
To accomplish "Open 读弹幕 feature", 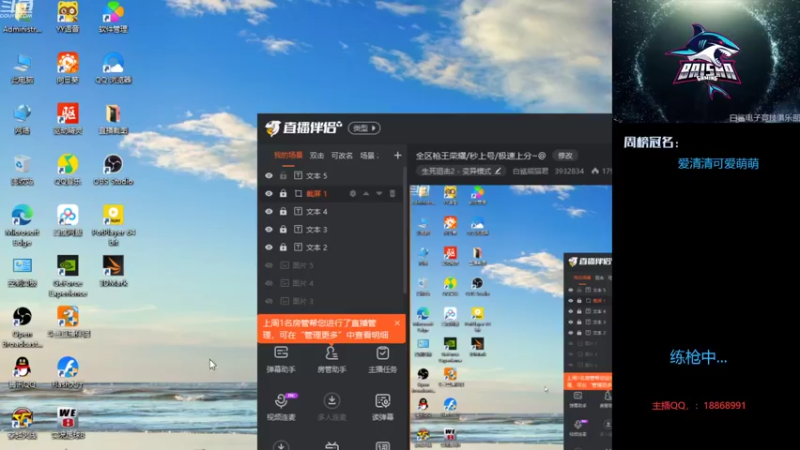I will 383,407.
